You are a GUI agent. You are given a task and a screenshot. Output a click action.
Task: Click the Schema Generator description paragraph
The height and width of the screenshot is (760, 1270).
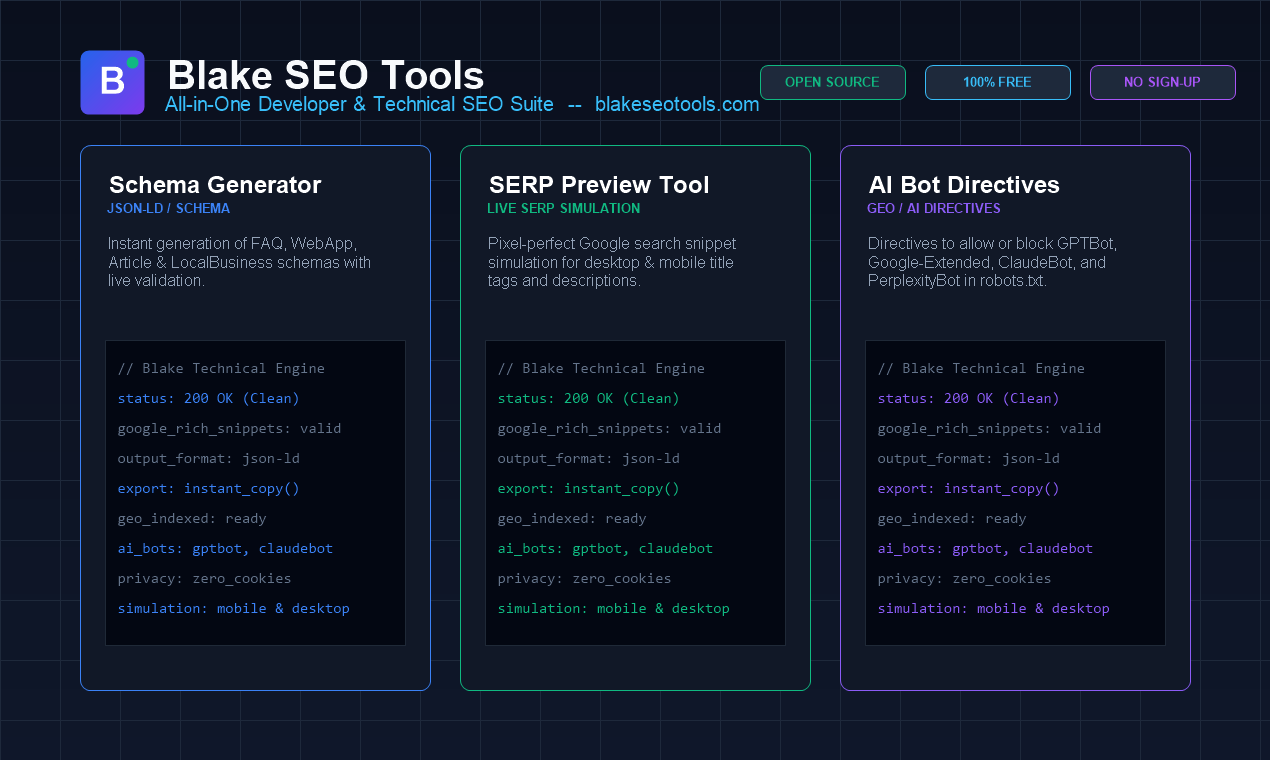pyautogui.click(x=239, y=262)
